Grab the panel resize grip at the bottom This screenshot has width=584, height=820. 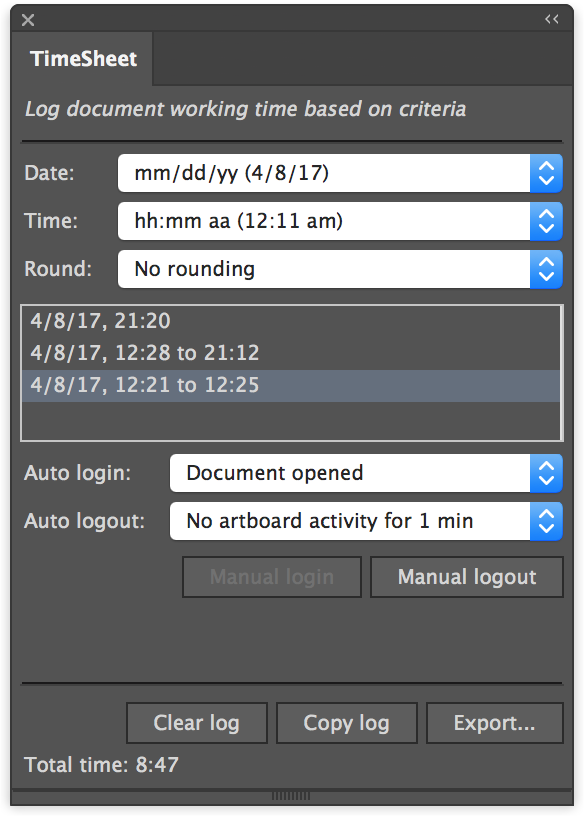point(291,796)
